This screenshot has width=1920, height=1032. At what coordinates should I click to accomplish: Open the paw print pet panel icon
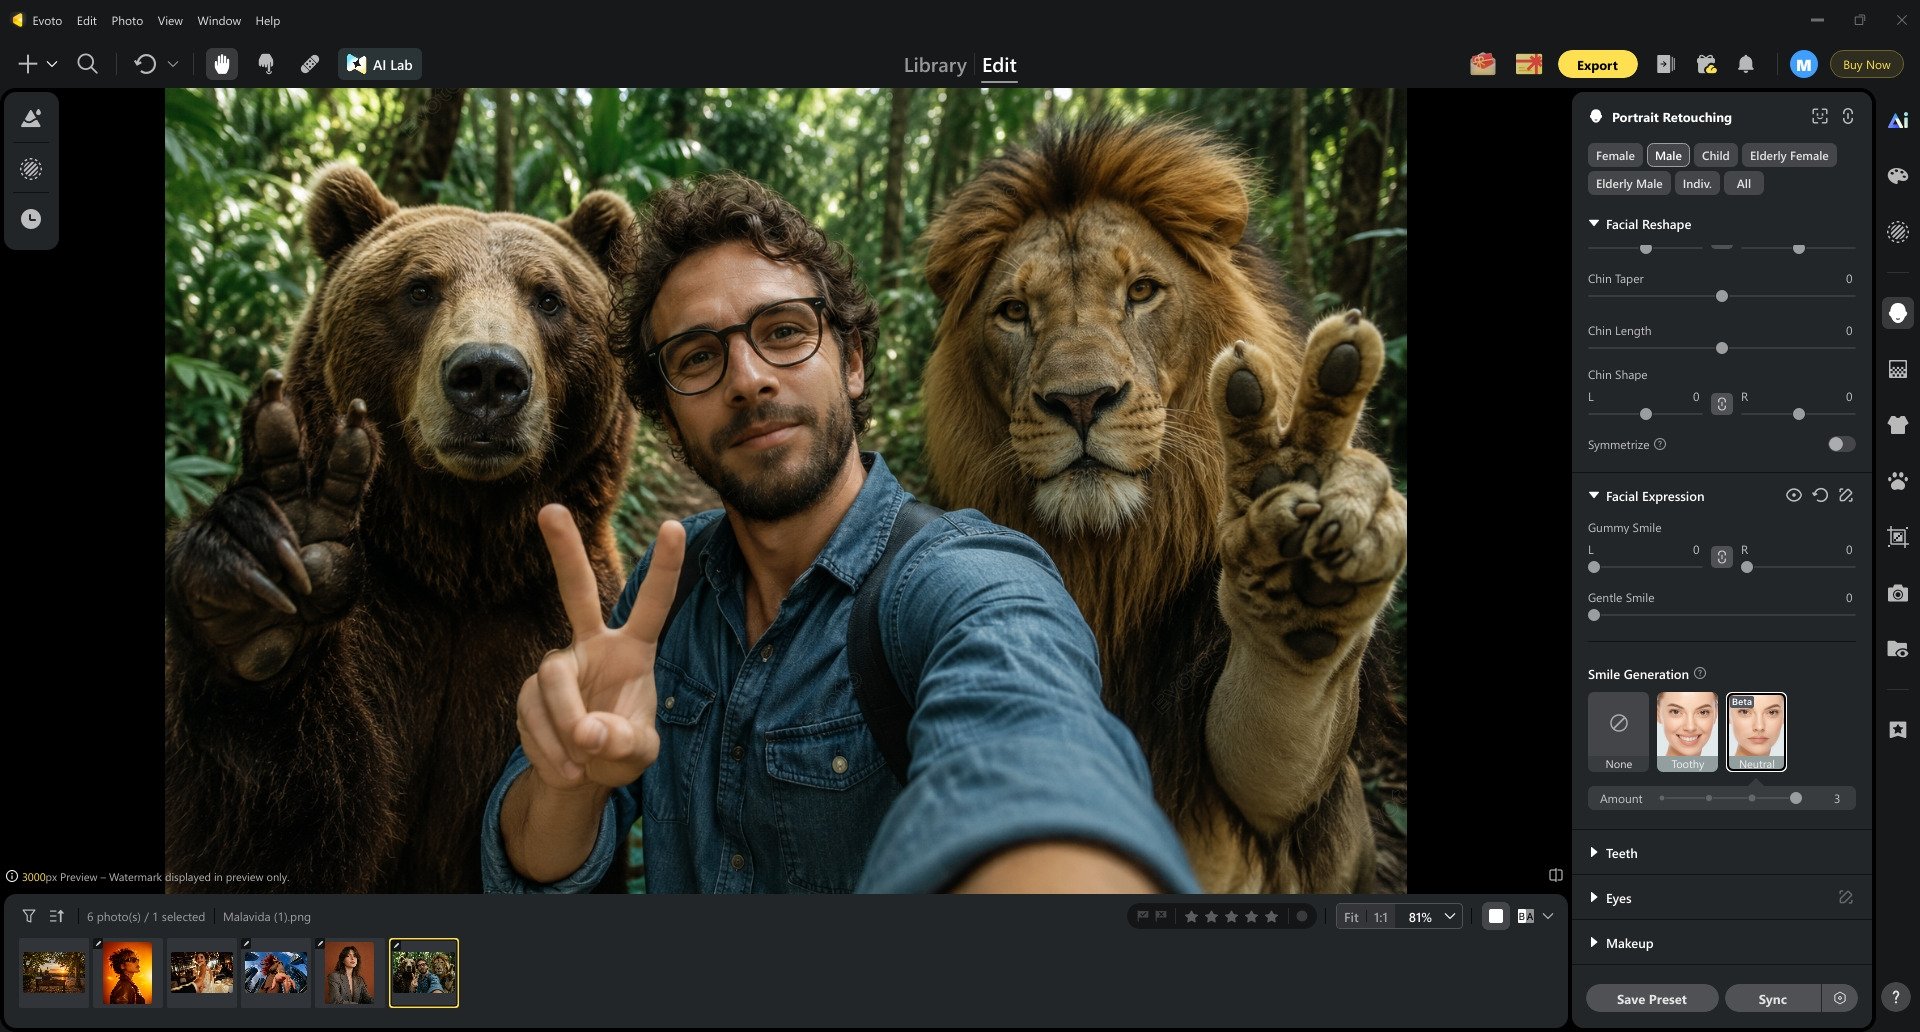coord(1898,481)
